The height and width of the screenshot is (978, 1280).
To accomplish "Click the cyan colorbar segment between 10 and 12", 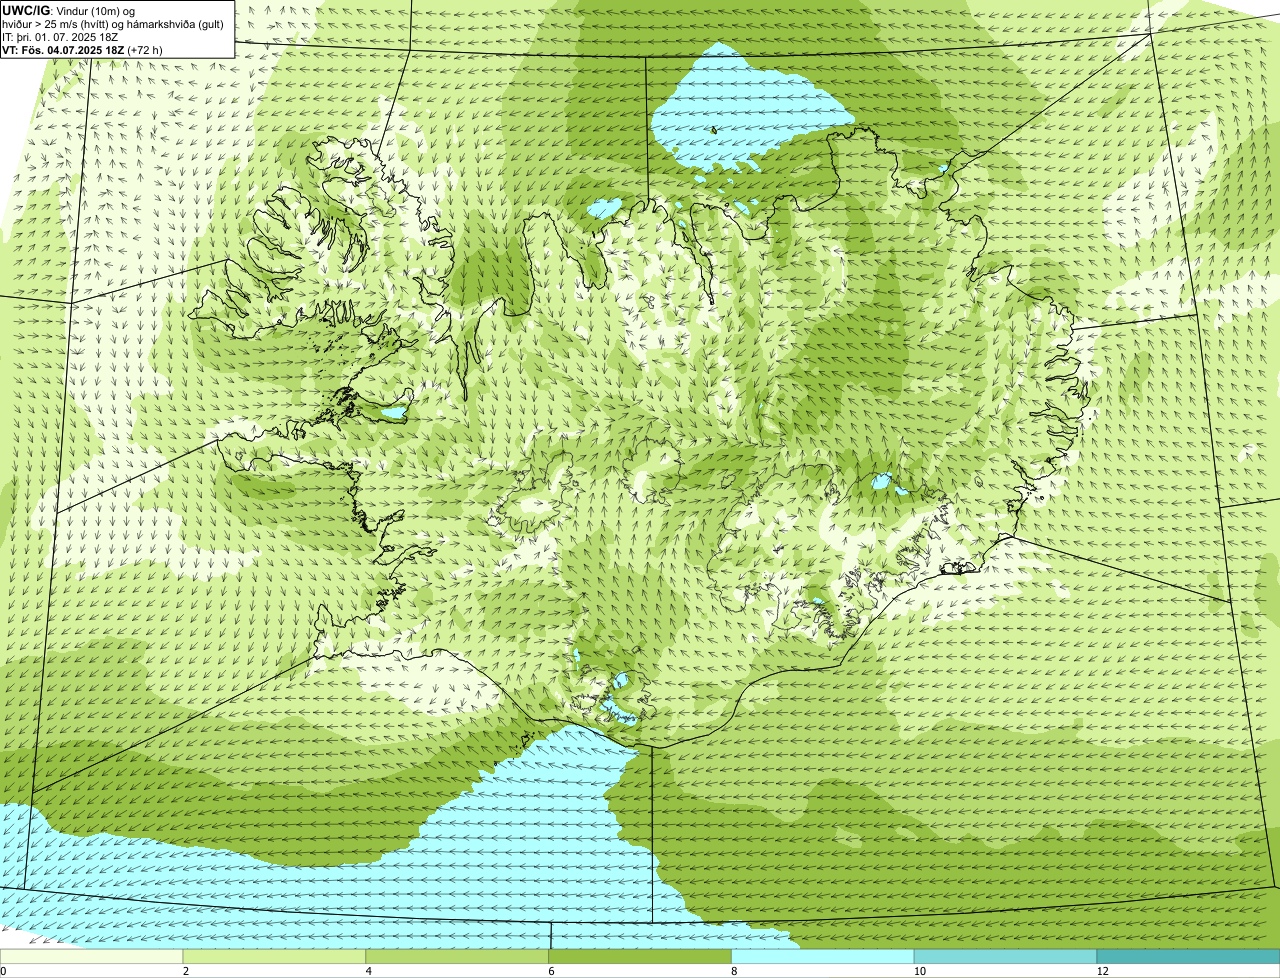I will [1006, 956].
